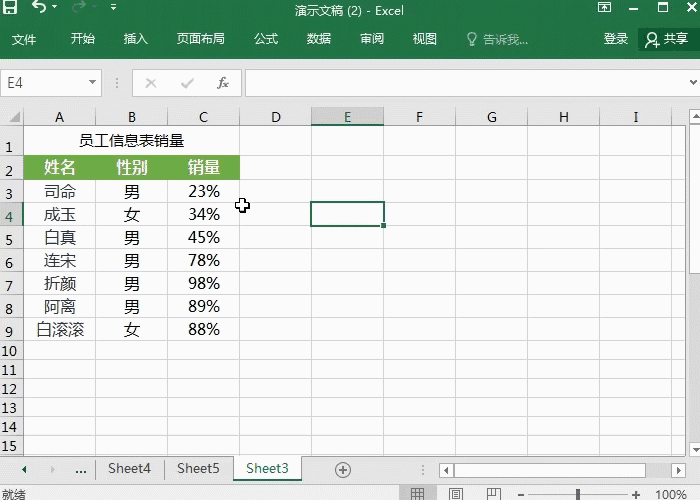Switch to Sheet5 tab

point(198,468)
